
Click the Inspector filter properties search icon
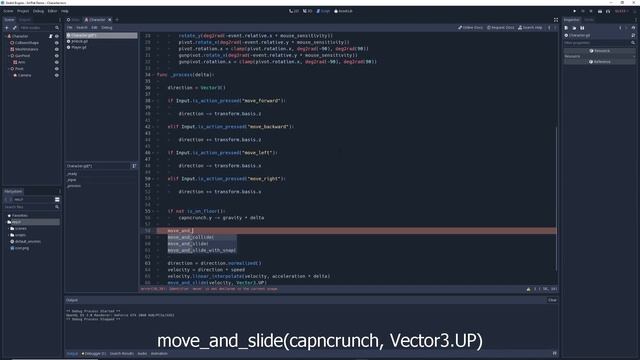click(x=633, y=42)
